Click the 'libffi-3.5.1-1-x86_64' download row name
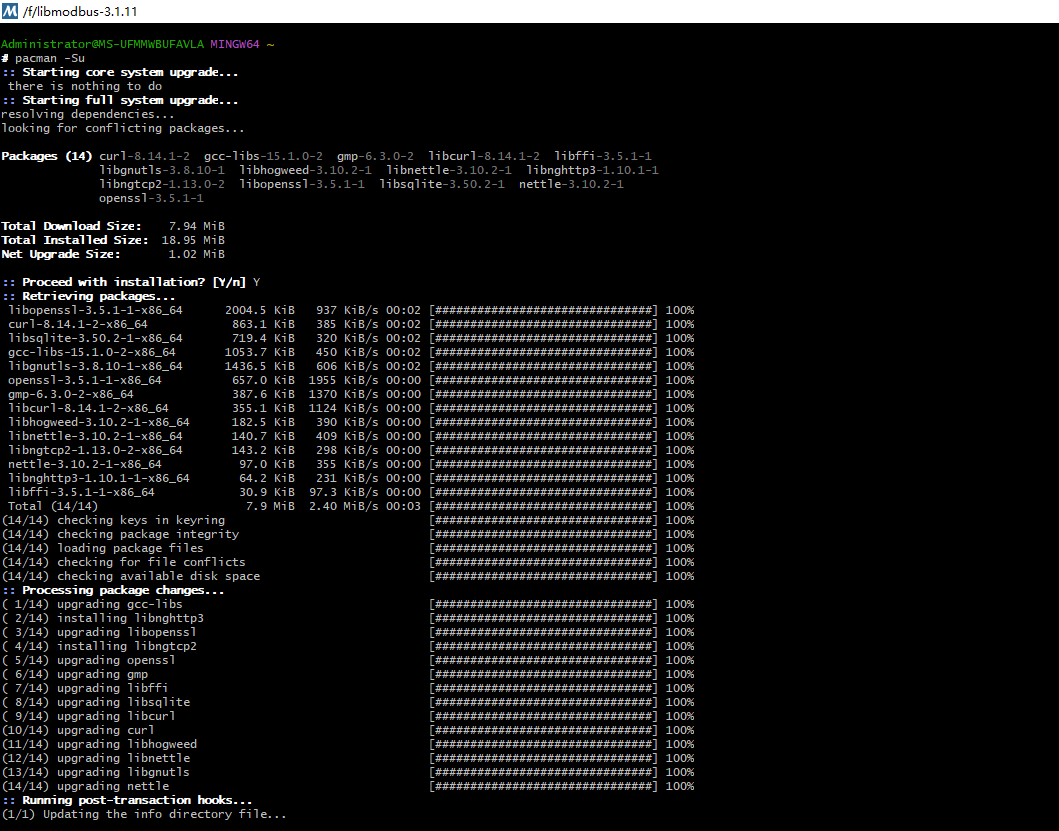This screenshot has width=1059, height=831. (81, 493)
